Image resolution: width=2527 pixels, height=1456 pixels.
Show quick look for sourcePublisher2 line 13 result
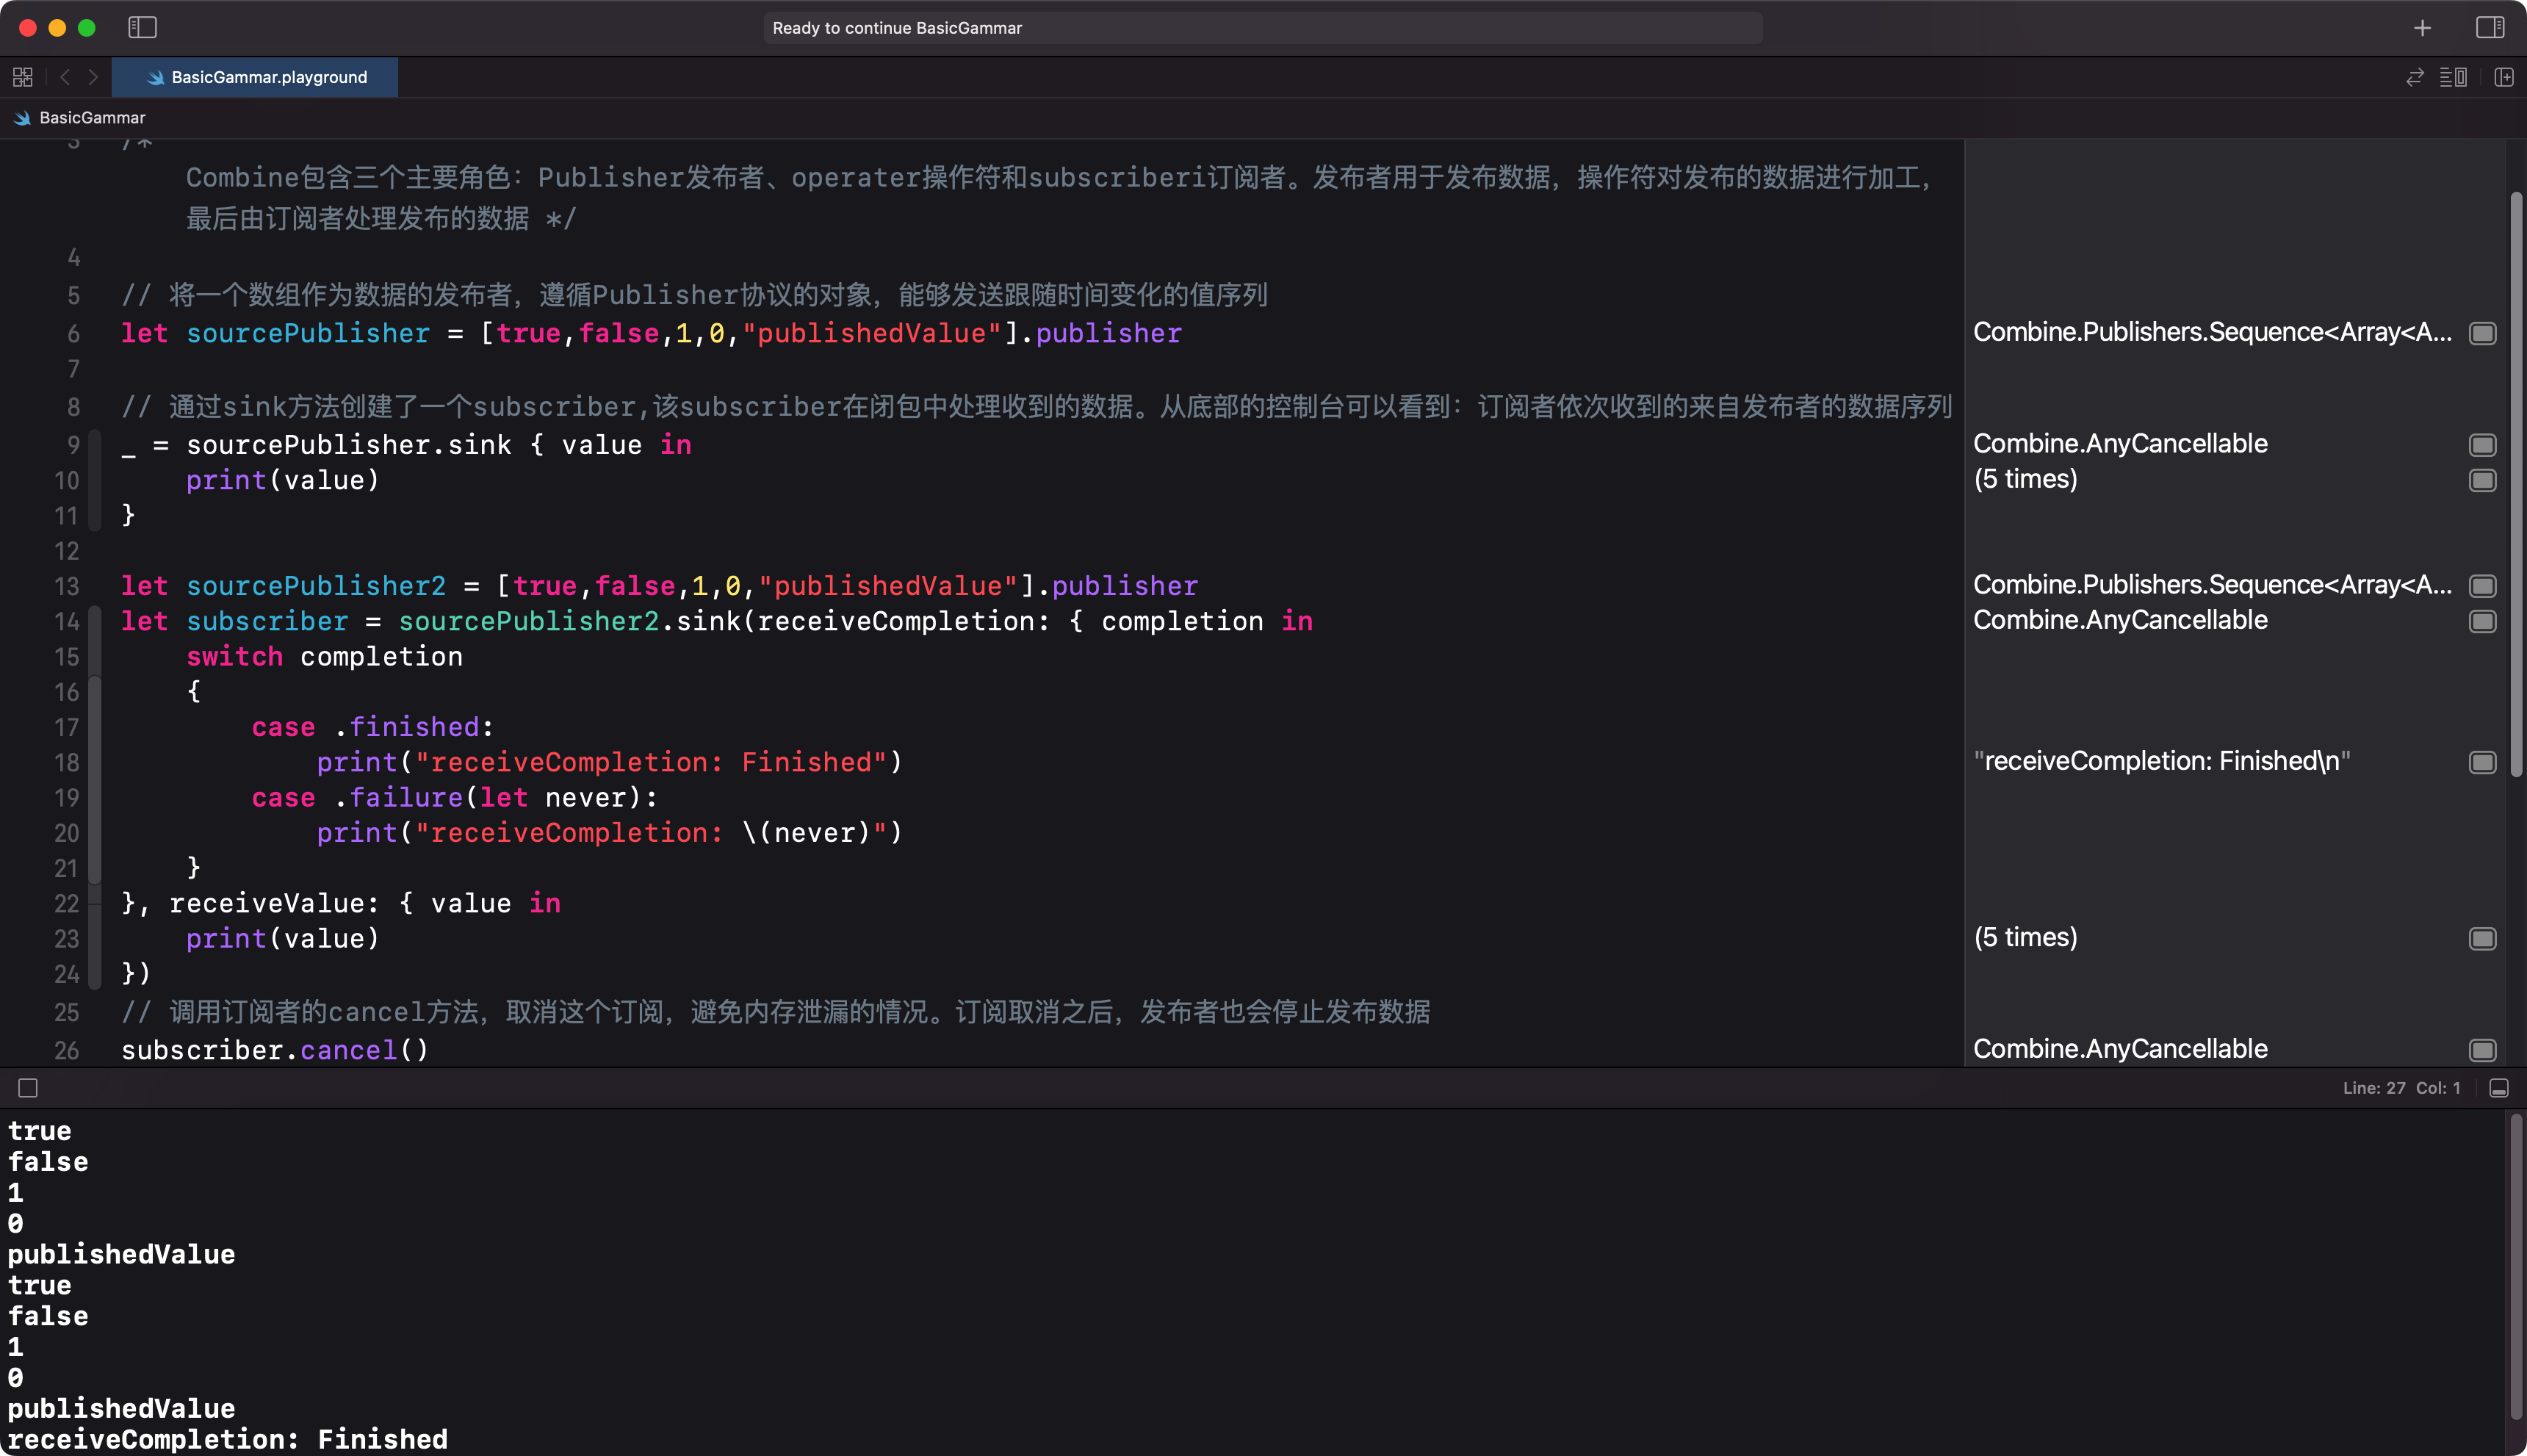coord(2482,586)
